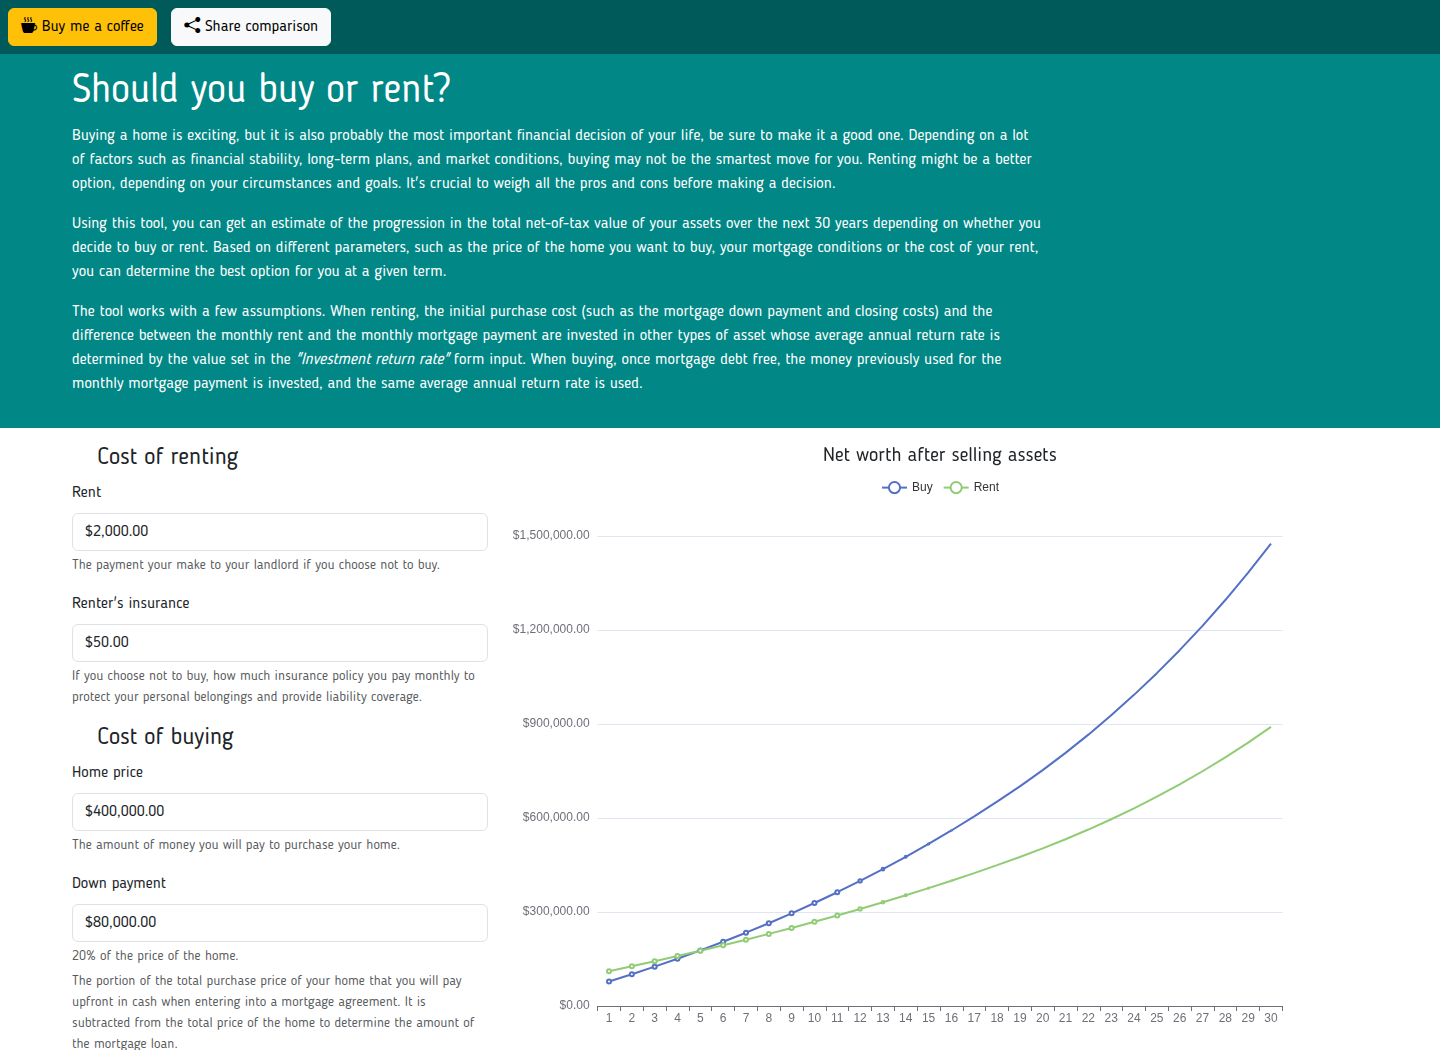Screen dimensions: 1440x1050
Task: Select the "Should you buy or rent?" heading
Action: (x=261, y=89)
